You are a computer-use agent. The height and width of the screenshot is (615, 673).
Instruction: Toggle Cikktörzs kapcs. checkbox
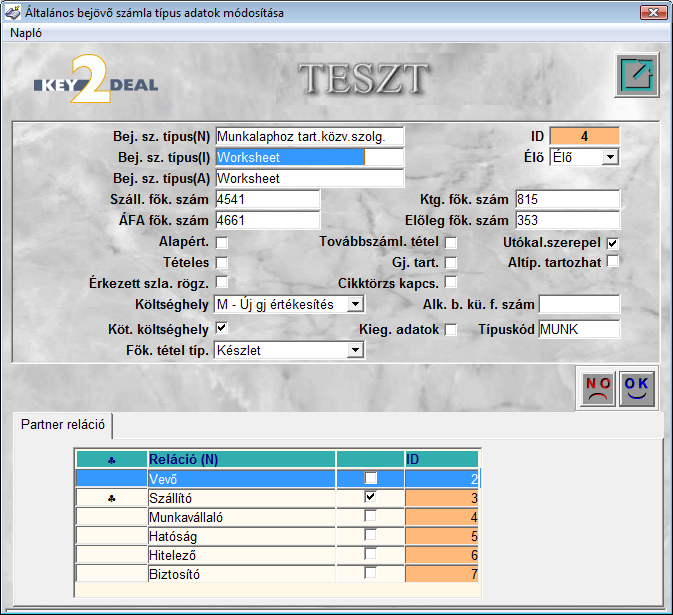451,282
